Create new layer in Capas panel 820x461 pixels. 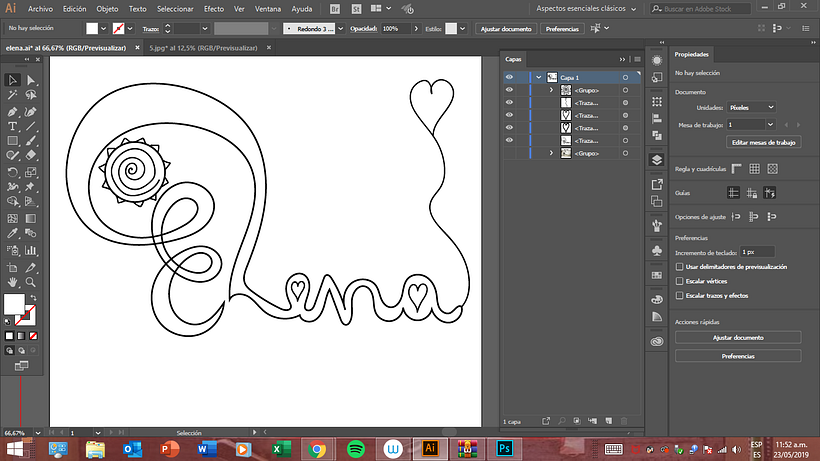tap(609, 421)
